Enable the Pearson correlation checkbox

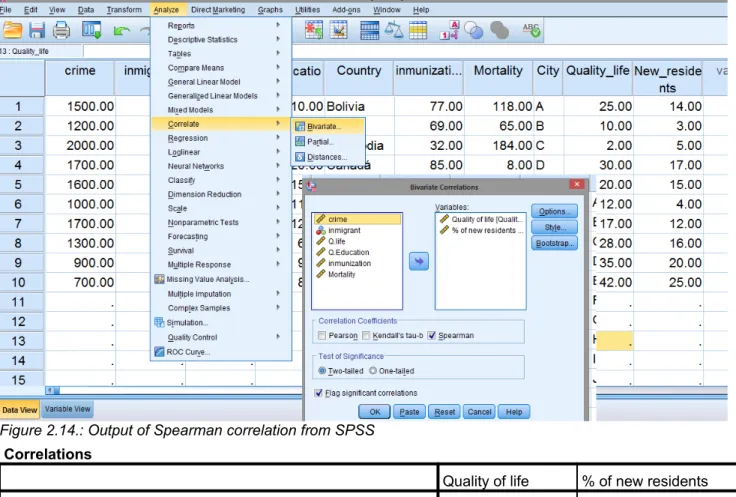click(x=322, y=336)
